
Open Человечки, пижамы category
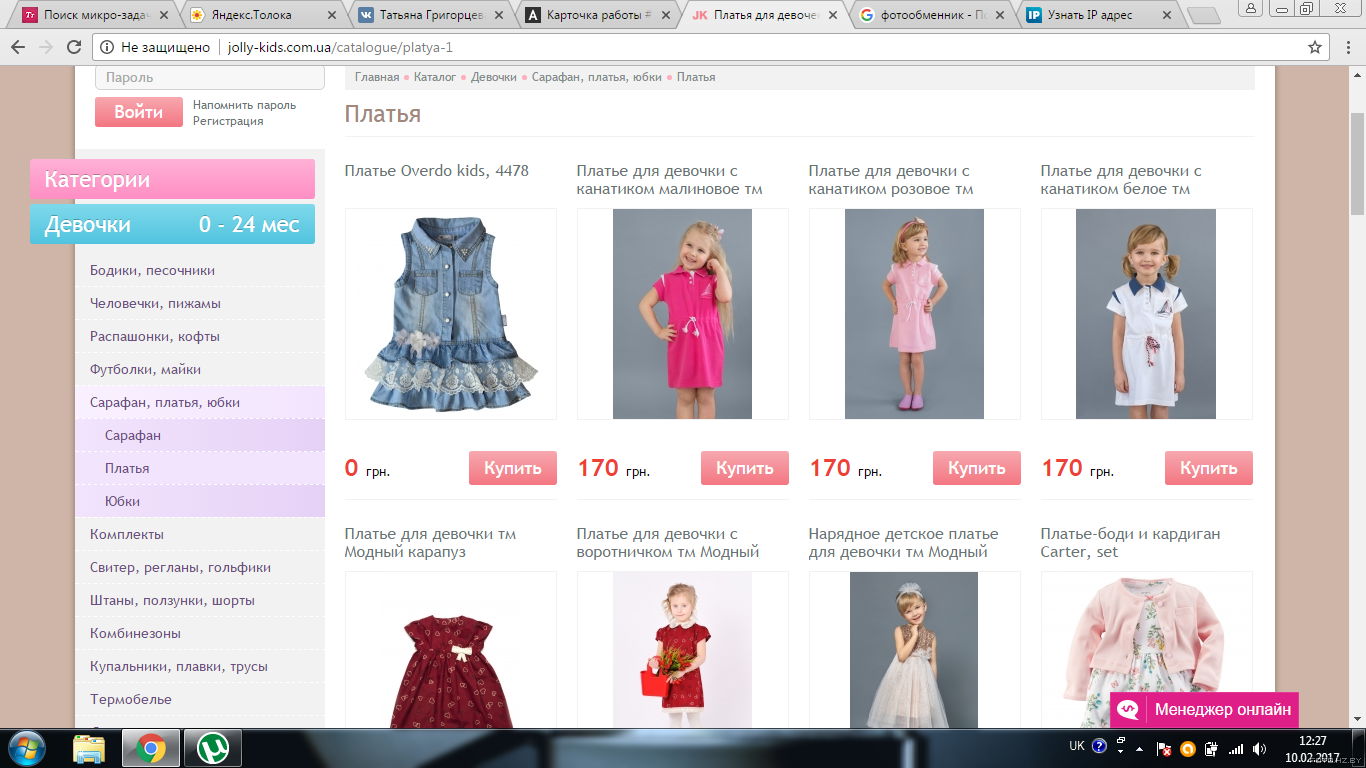200,303
